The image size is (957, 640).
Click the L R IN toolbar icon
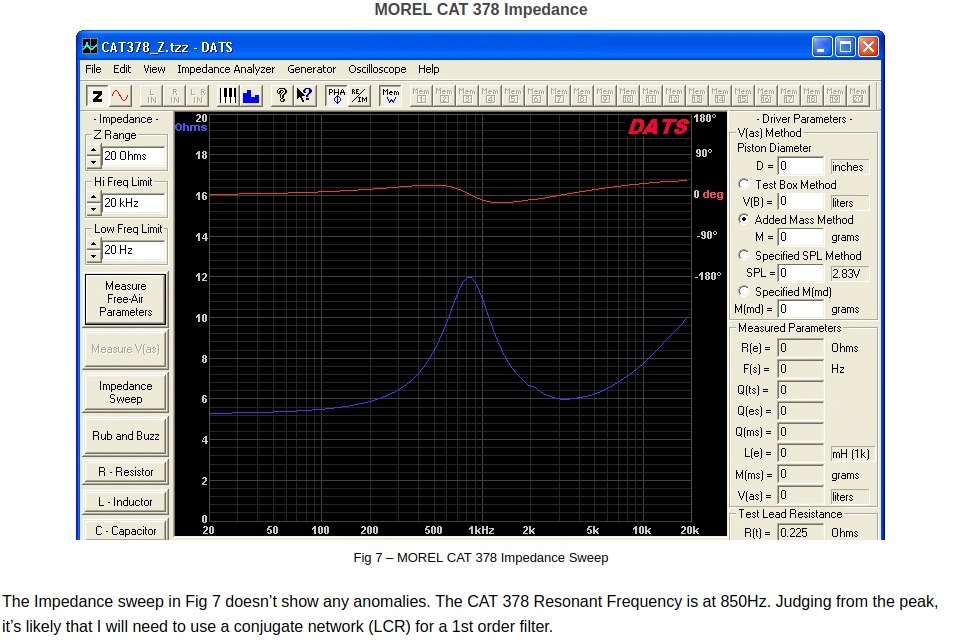coord(198,96)
